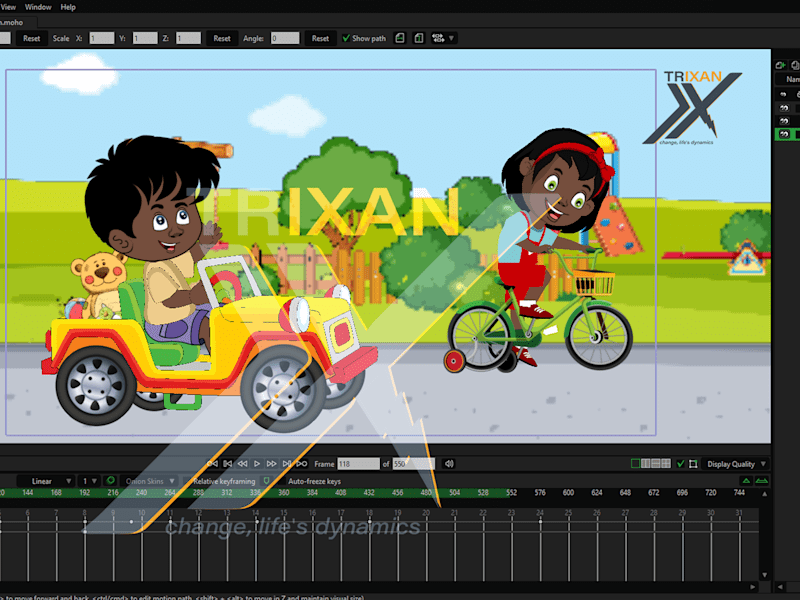Image resolution: width=800 pixels, height=600 pixels.
Task: Click Reset button left of Scale
Action: 32,38
